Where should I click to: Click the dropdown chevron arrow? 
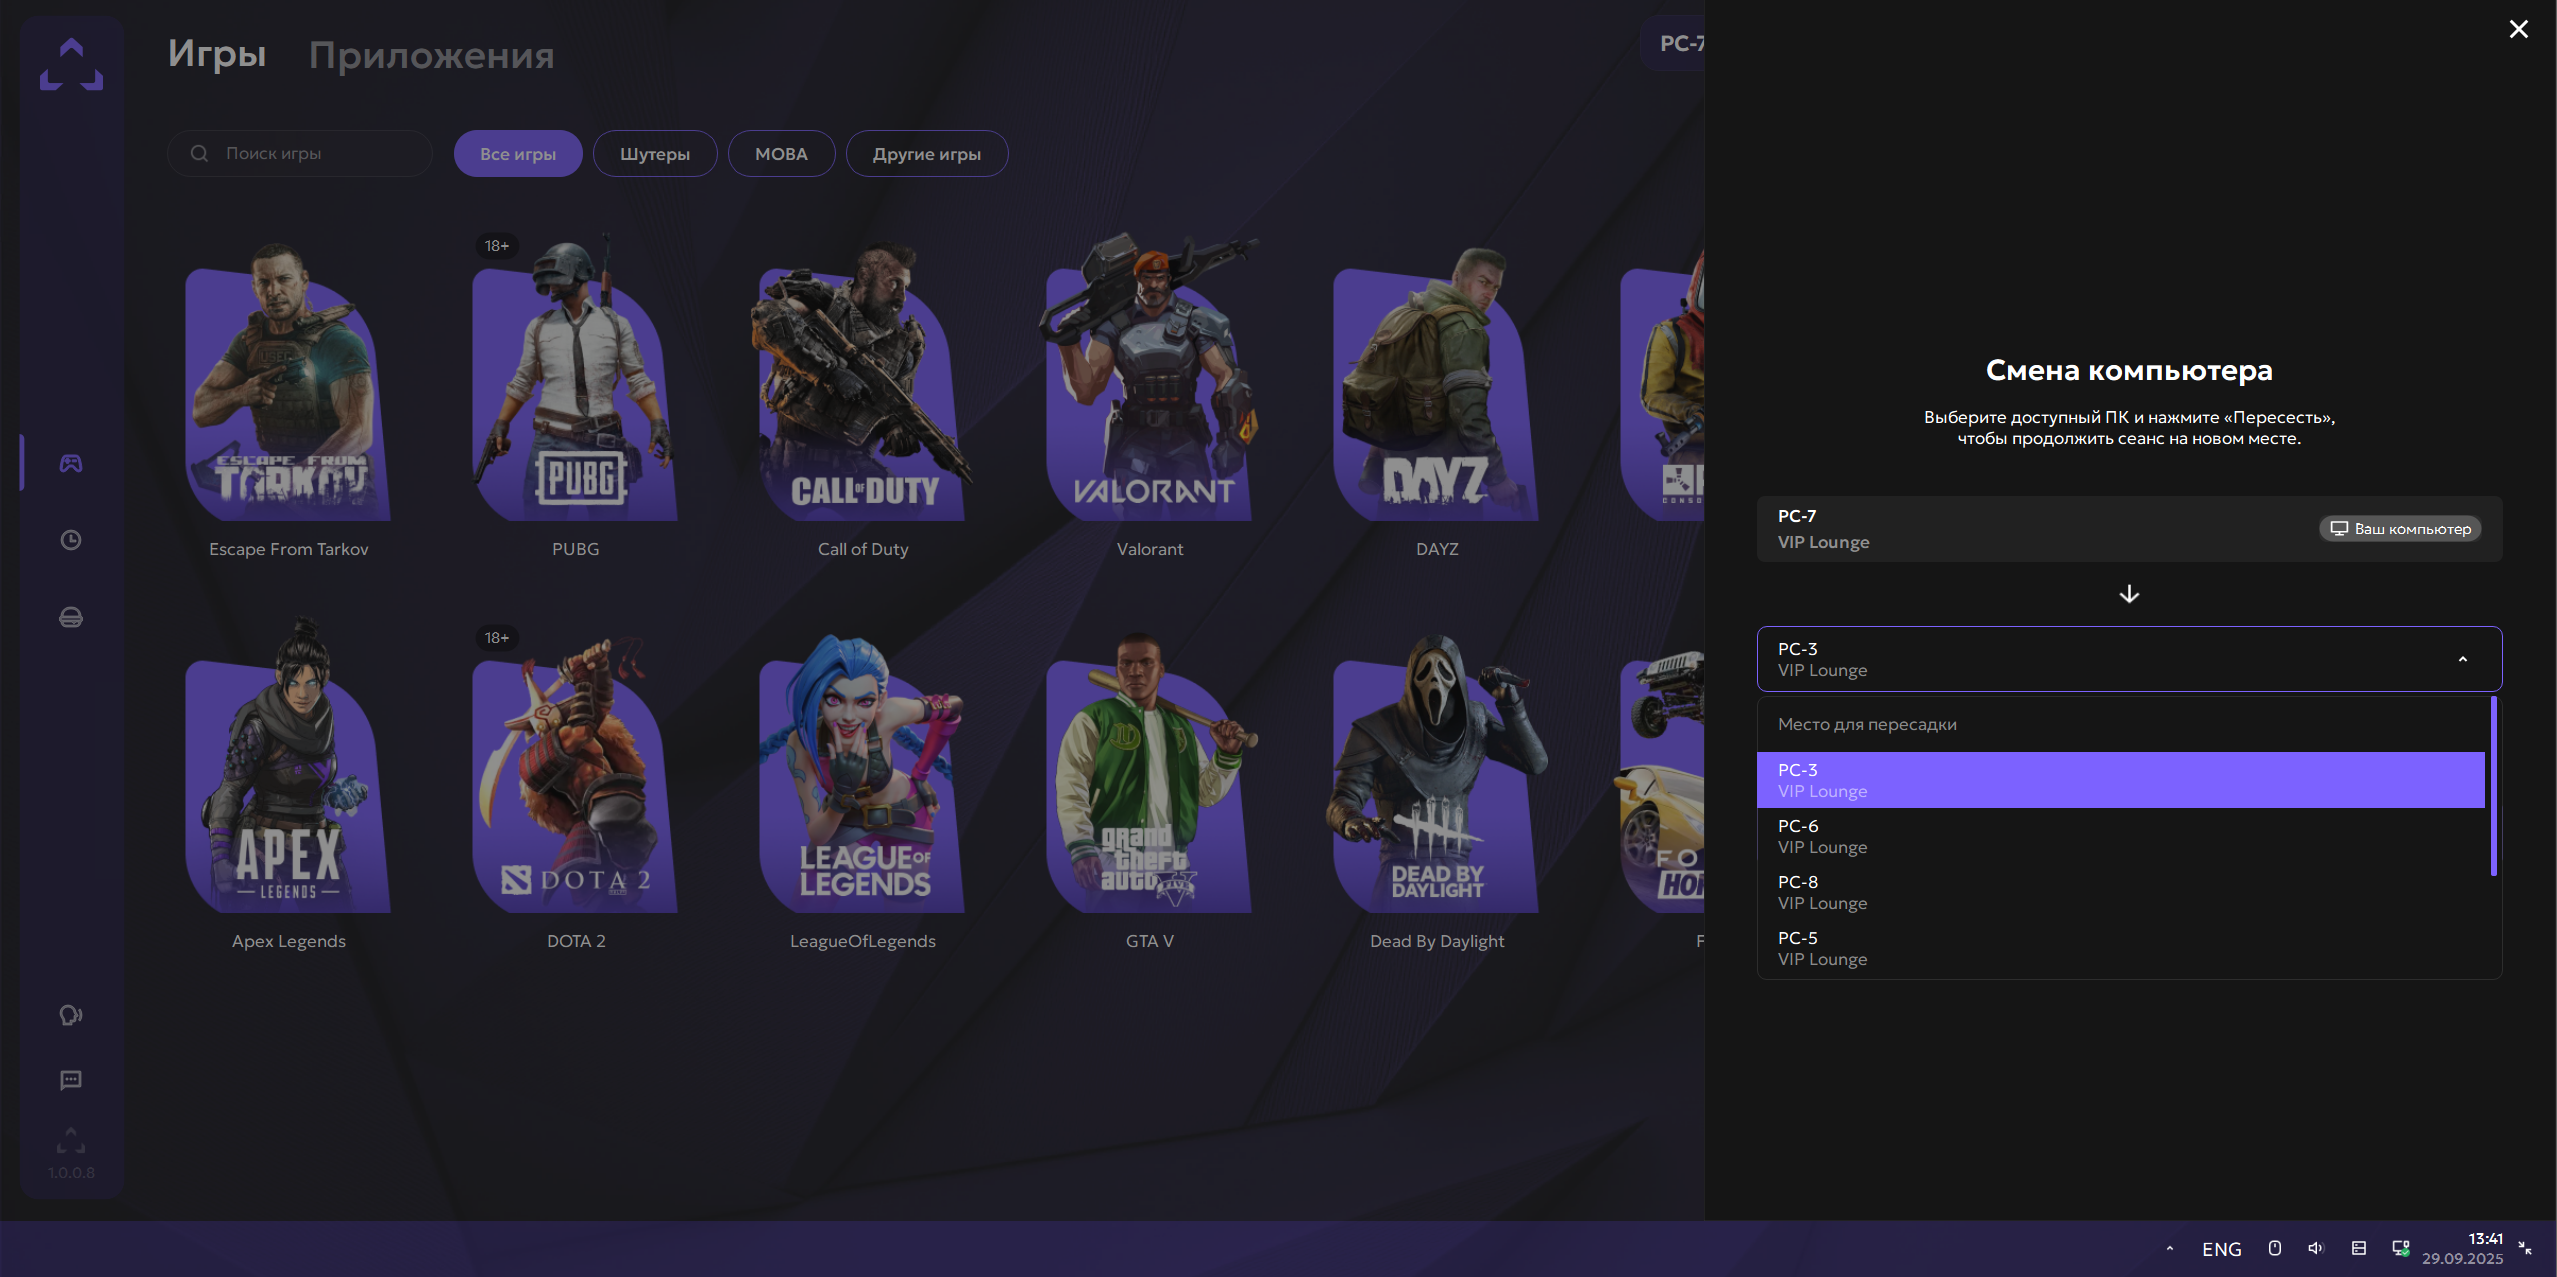coord(2463,659)
